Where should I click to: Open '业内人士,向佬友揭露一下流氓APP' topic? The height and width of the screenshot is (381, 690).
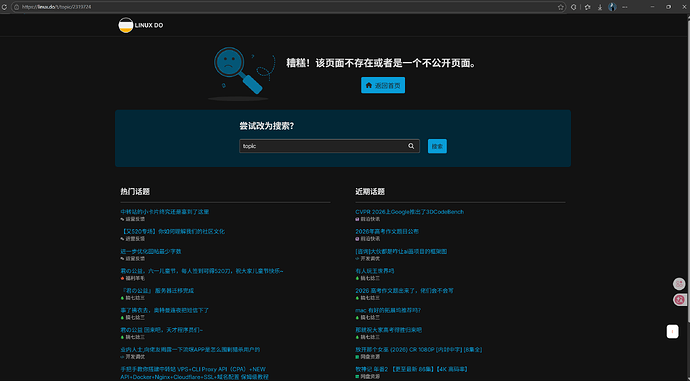[x=190, y=350]
